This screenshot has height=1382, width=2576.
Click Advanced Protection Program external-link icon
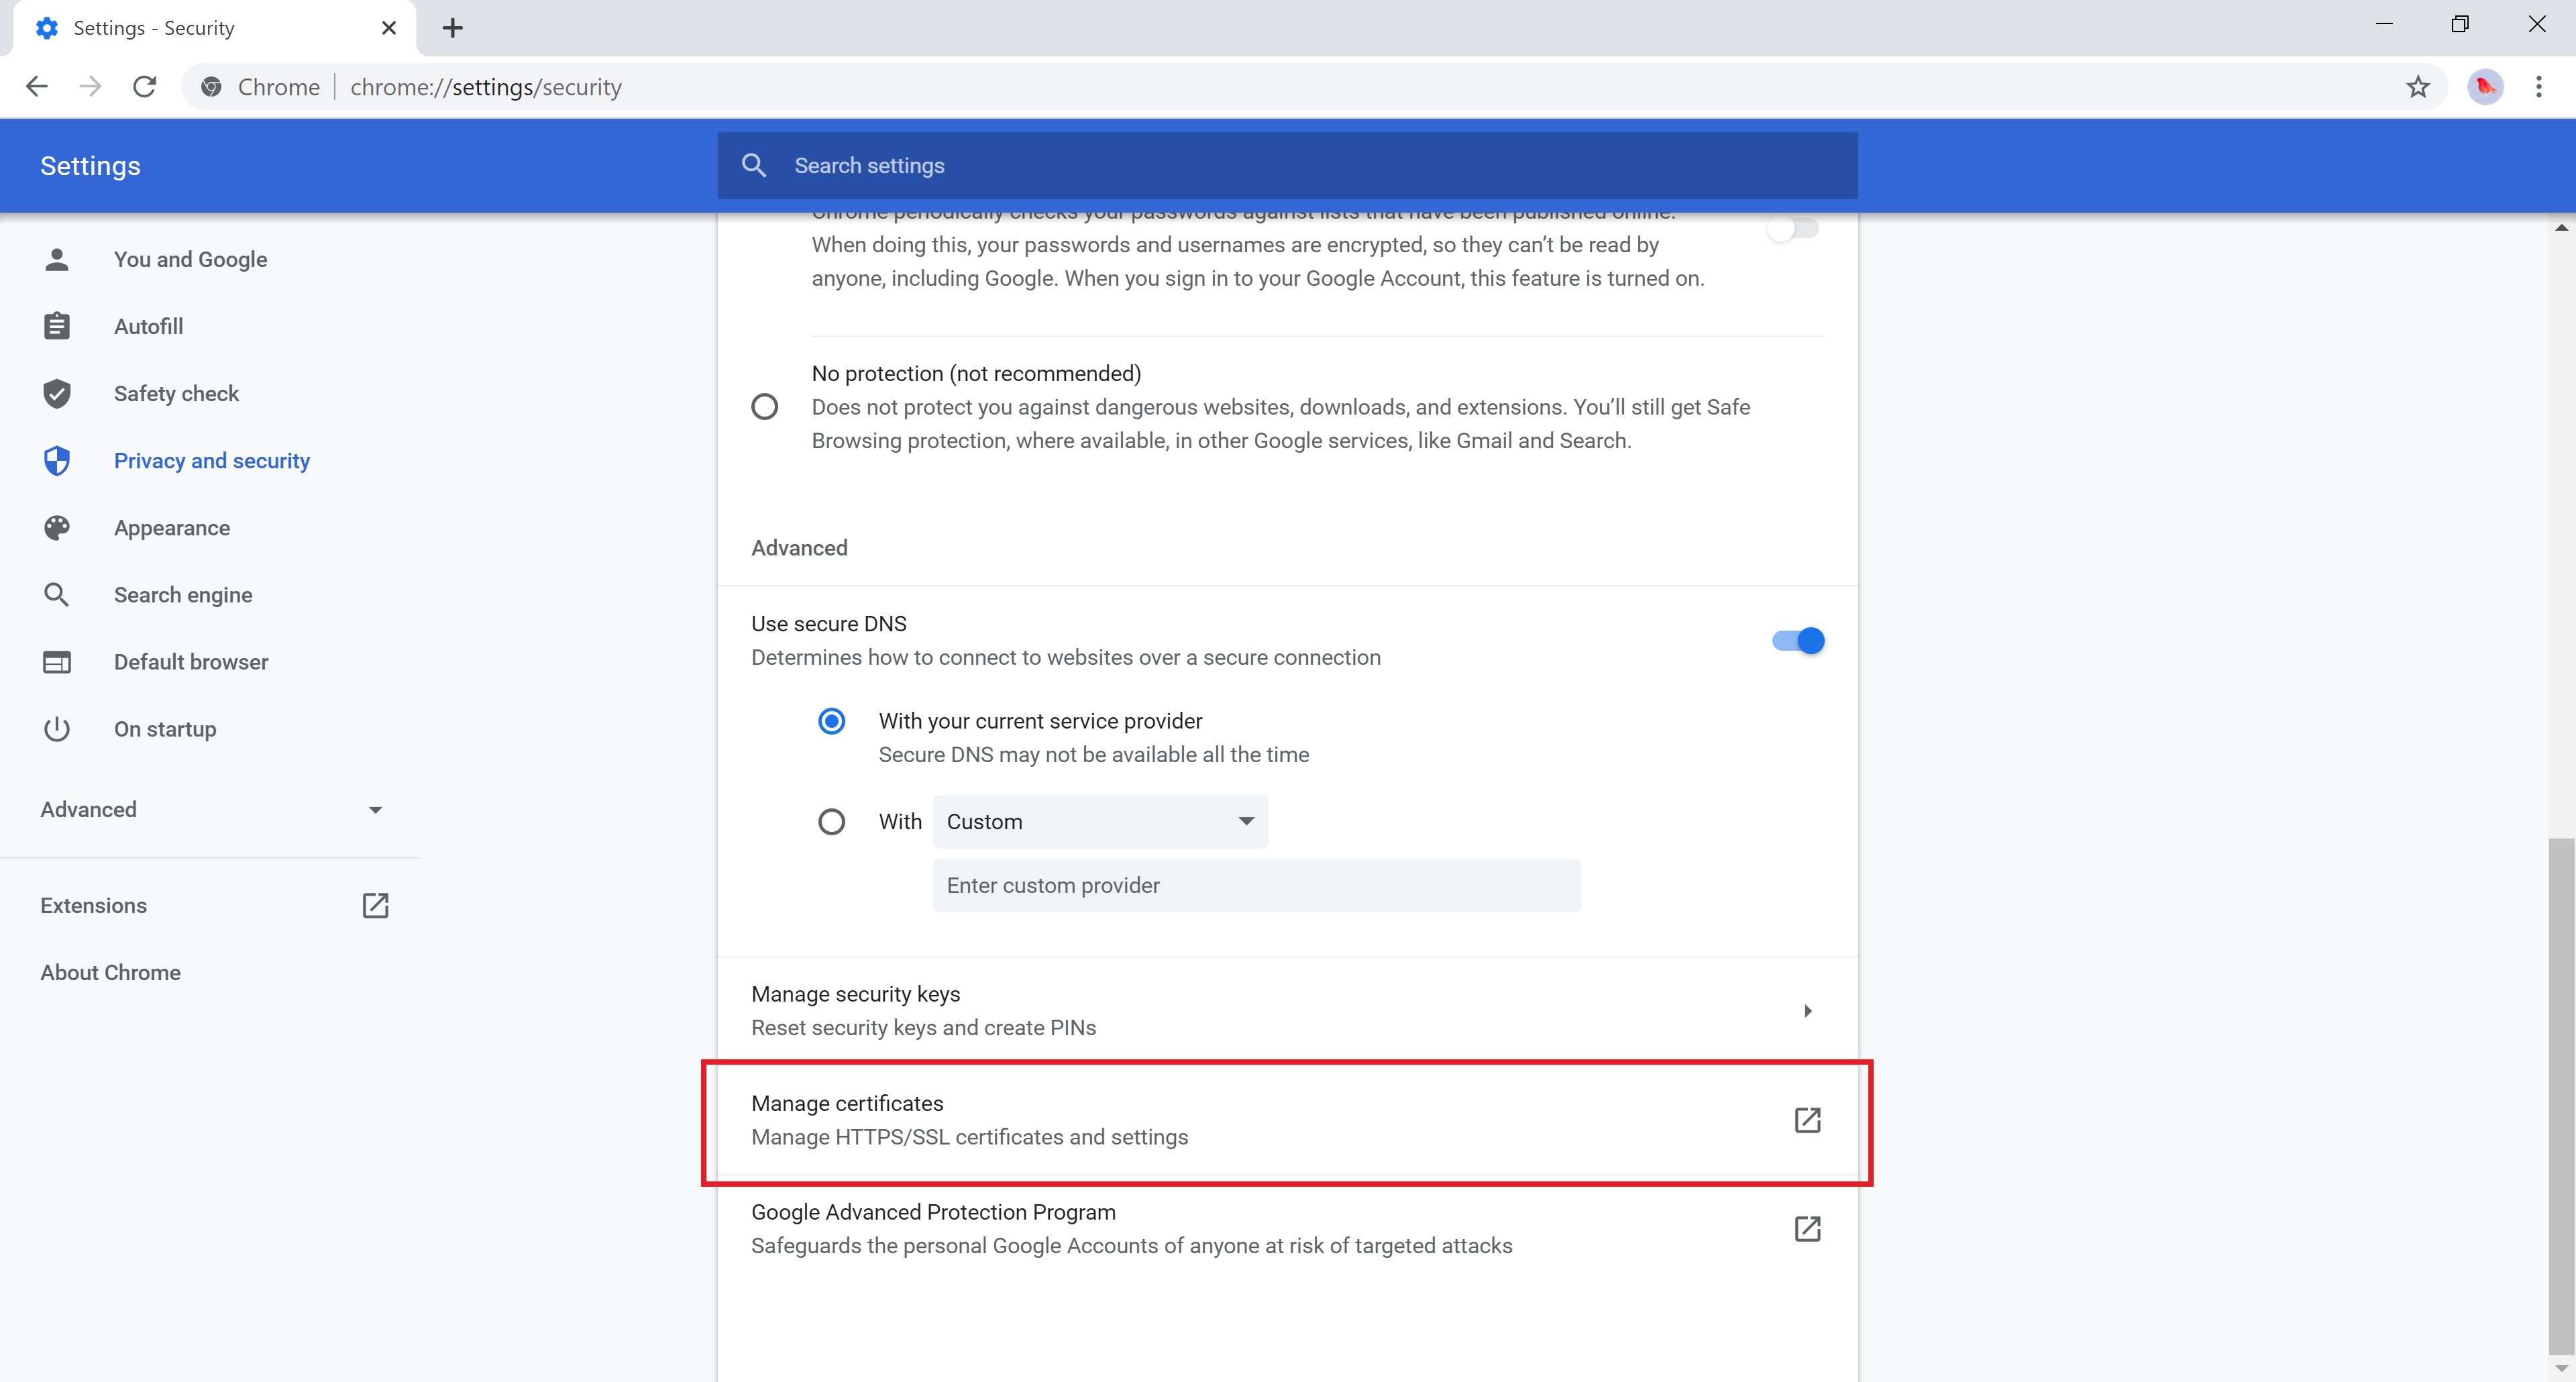[x=1807, y=1229]
